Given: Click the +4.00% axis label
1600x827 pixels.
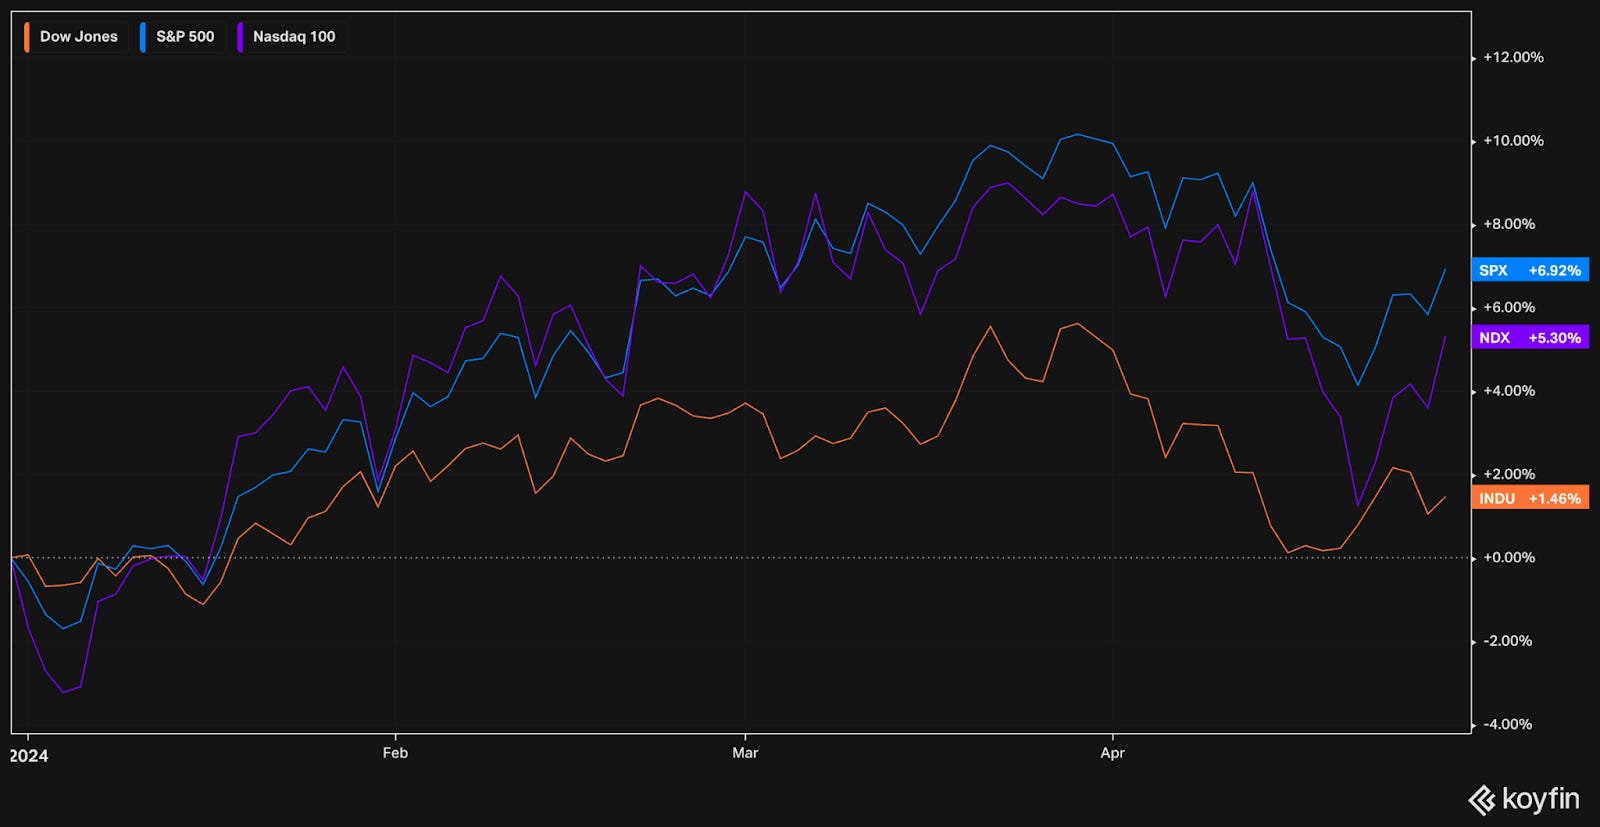Looking at the screenshot, I should (x=1509, y=391).
